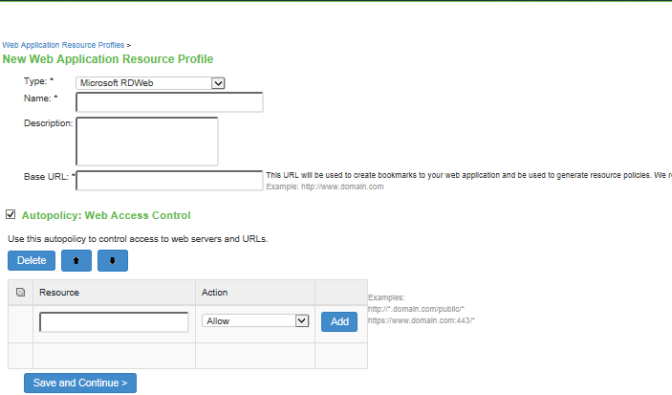
Task: Expand the Action dropdown set to Allow
Action: tap(255, 321)
